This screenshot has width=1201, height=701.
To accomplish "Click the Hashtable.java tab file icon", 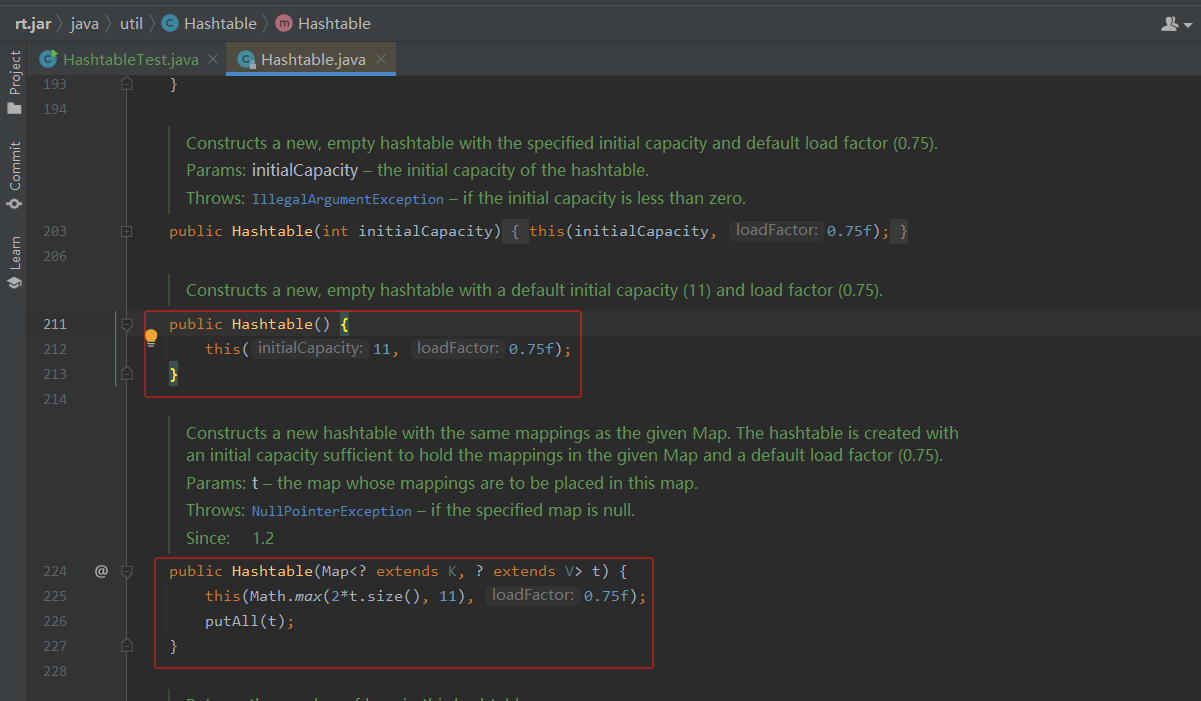I will pyautogui.click(x=246, y=60).
